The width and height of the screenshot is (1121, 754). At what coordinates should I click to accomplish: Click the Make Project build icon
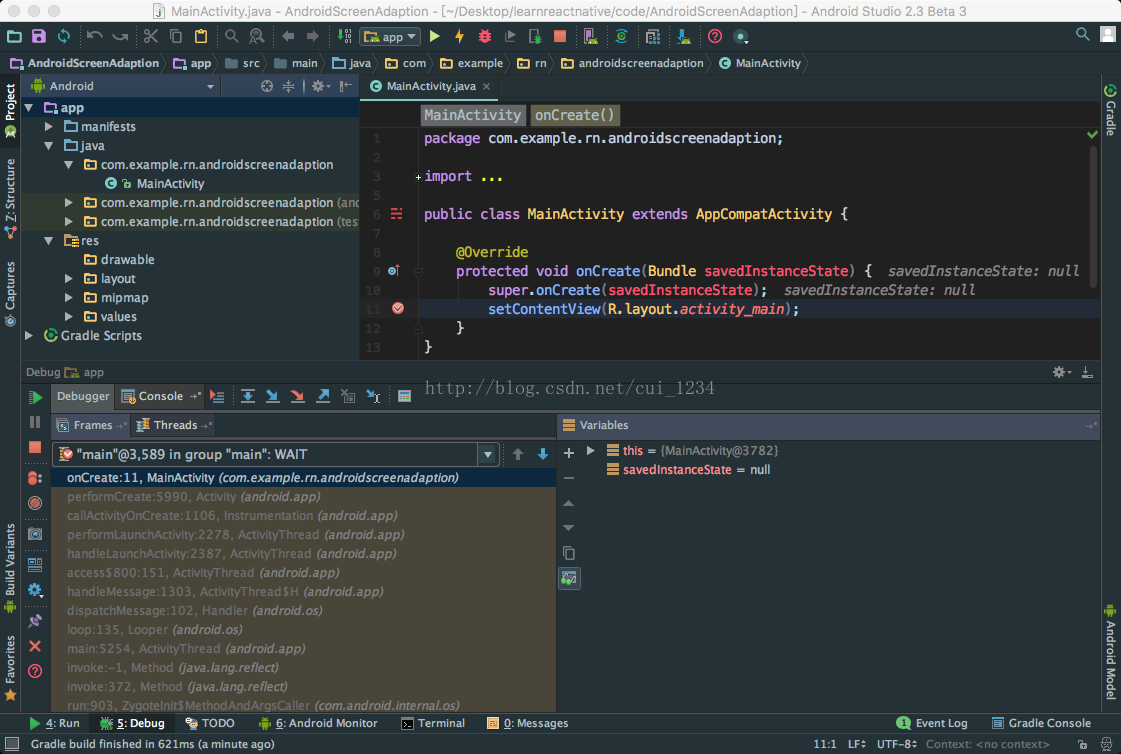pyautogui.click(x=344, y=36)
